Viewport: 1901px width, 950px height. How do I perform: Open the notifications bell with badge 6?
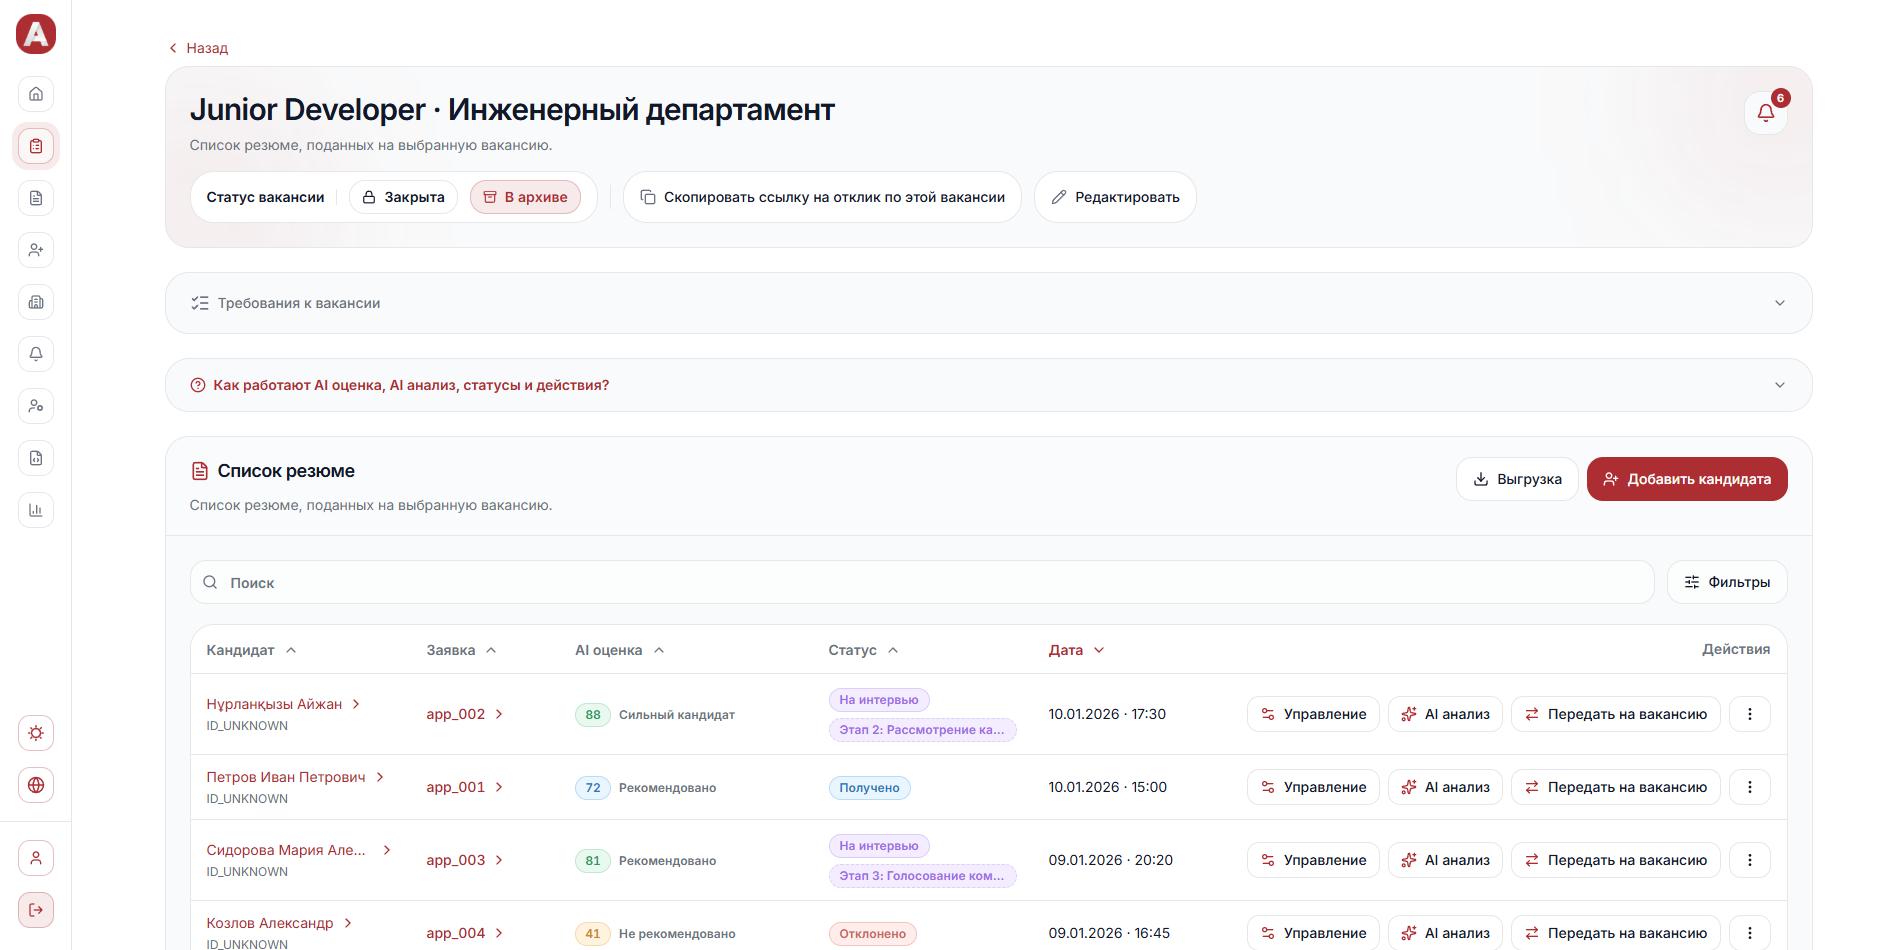[x=1766, y=113]
